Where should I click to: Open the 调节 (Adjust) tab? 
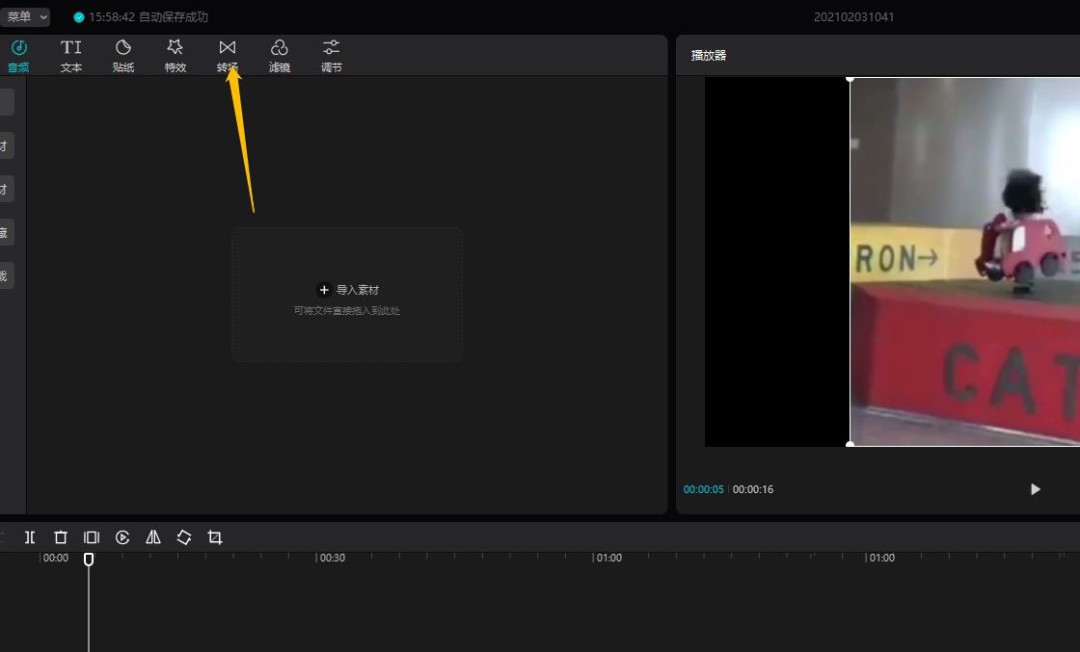[331, 55]
